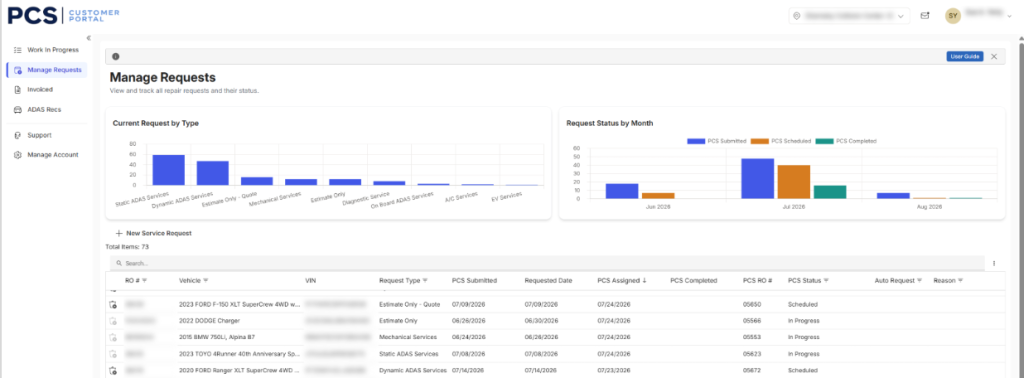The image size is (1024, 378).
Task: Click the Dynamic ADAS Services chart bar
Action: pos(213,173)
